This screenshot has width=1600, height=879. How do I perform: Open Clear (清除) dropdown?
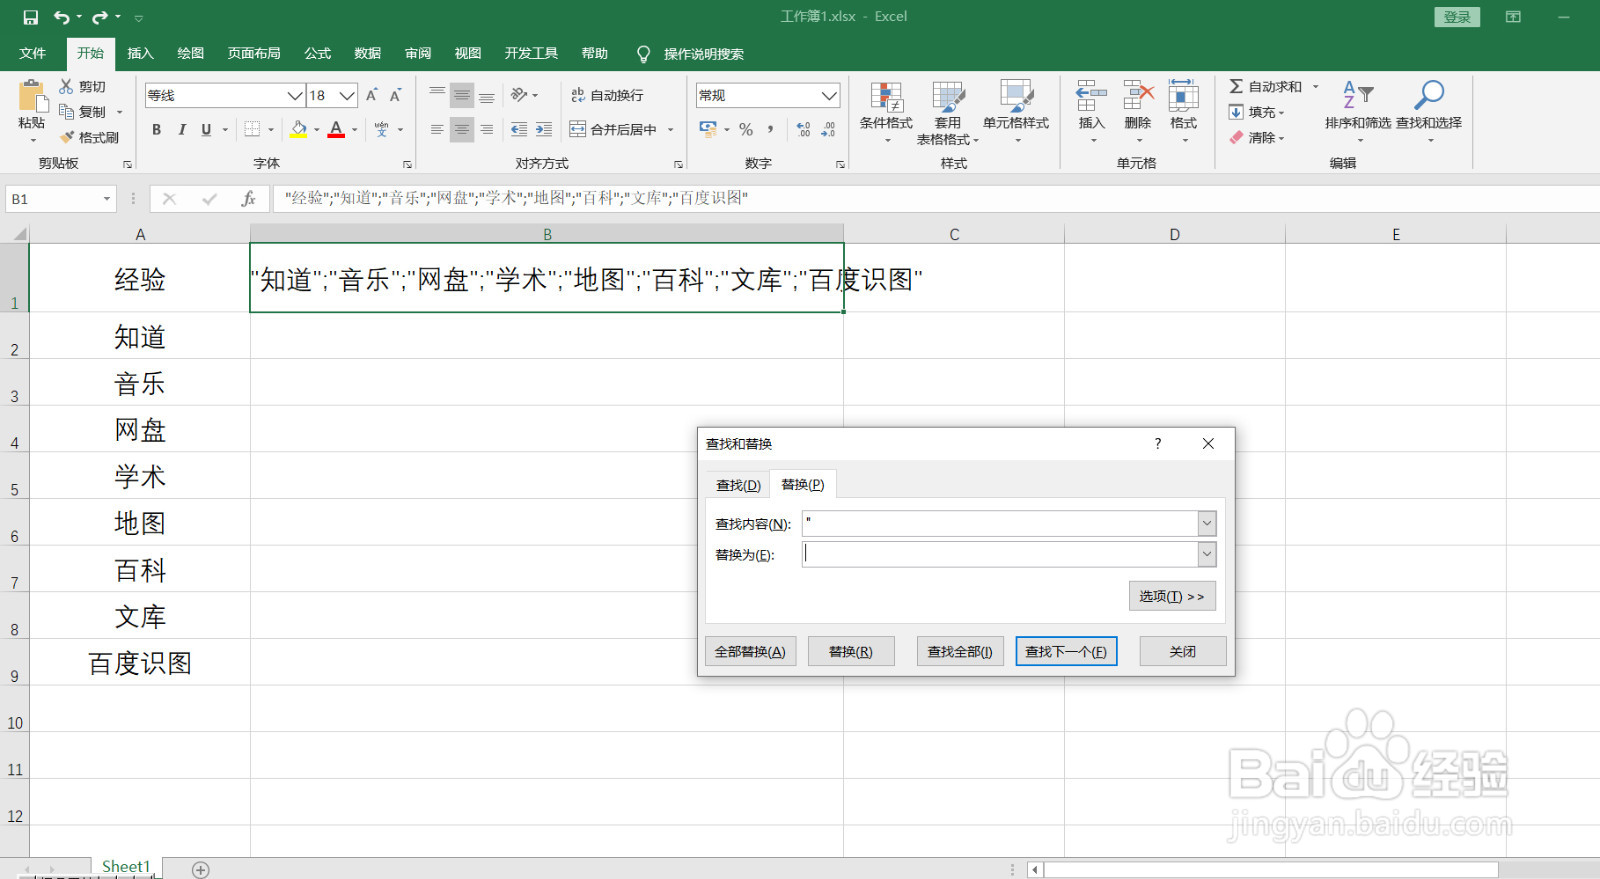(1257, 137)
